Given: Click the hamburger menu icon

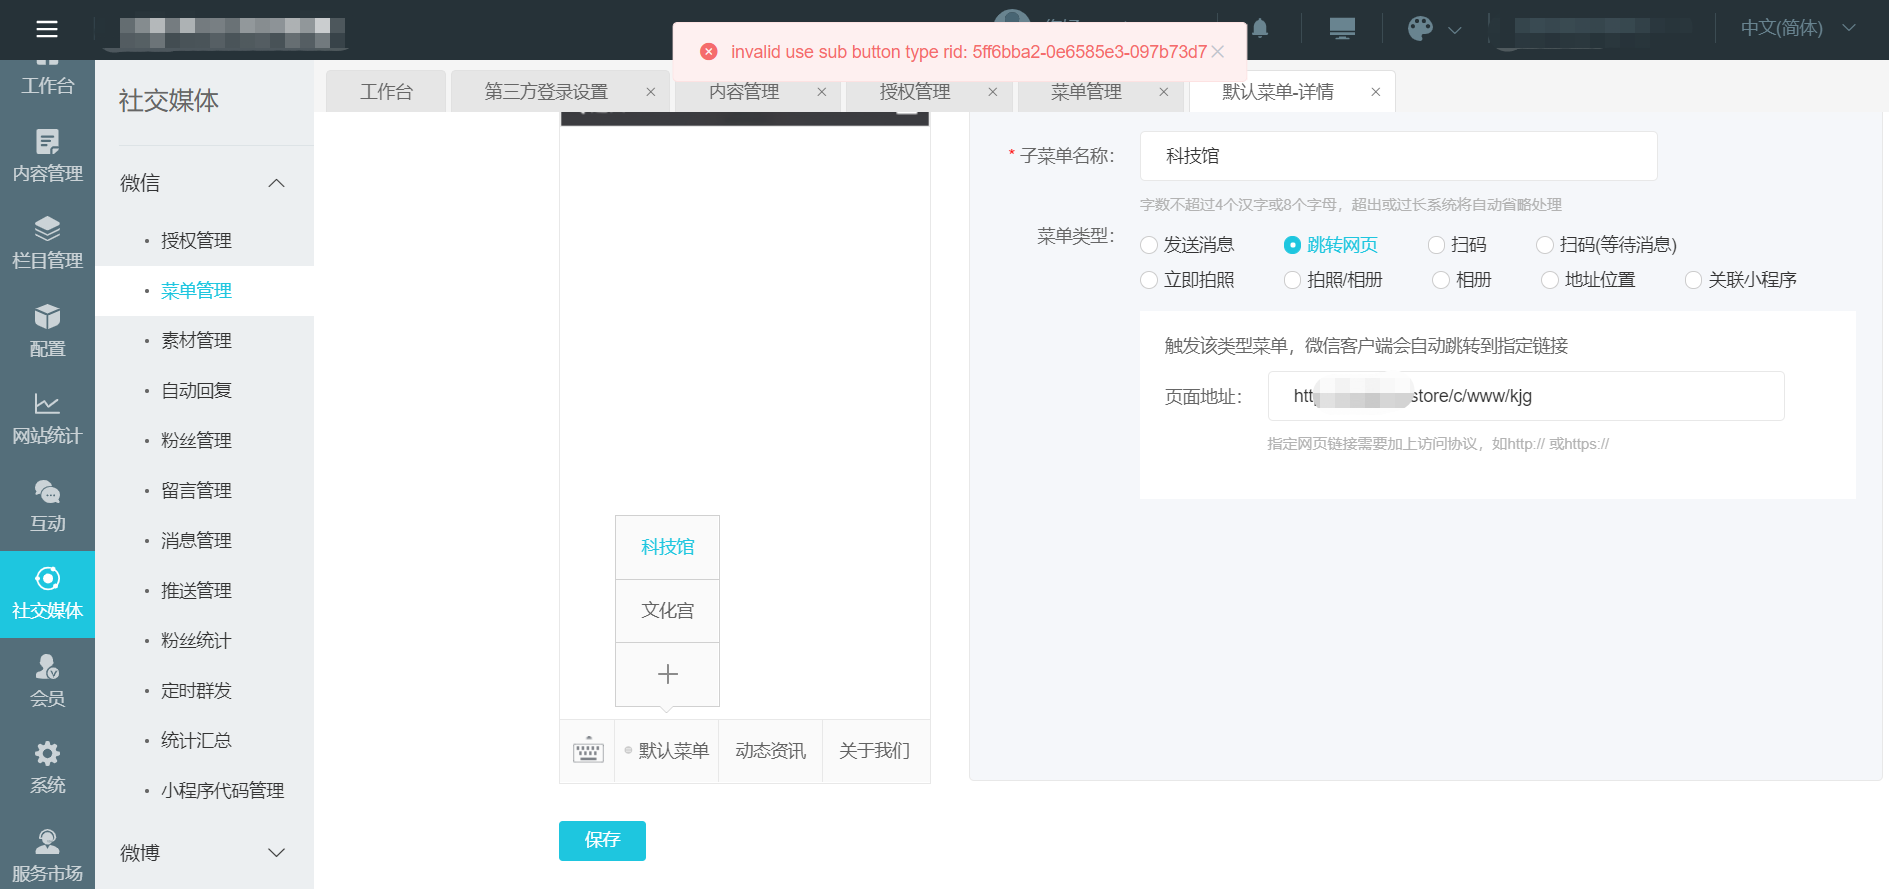Looking at the screenshot, I should (47, 29).
